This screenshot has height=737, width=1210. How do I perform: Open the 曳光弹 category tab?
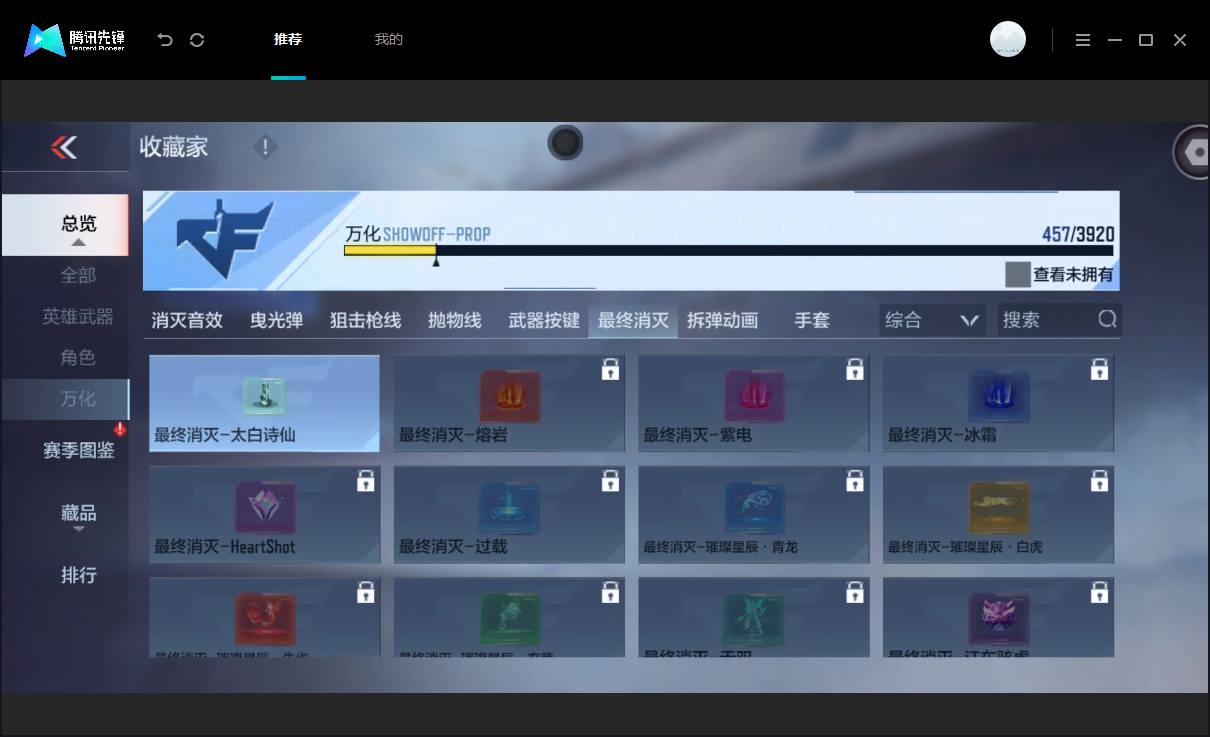coord(276,320)
